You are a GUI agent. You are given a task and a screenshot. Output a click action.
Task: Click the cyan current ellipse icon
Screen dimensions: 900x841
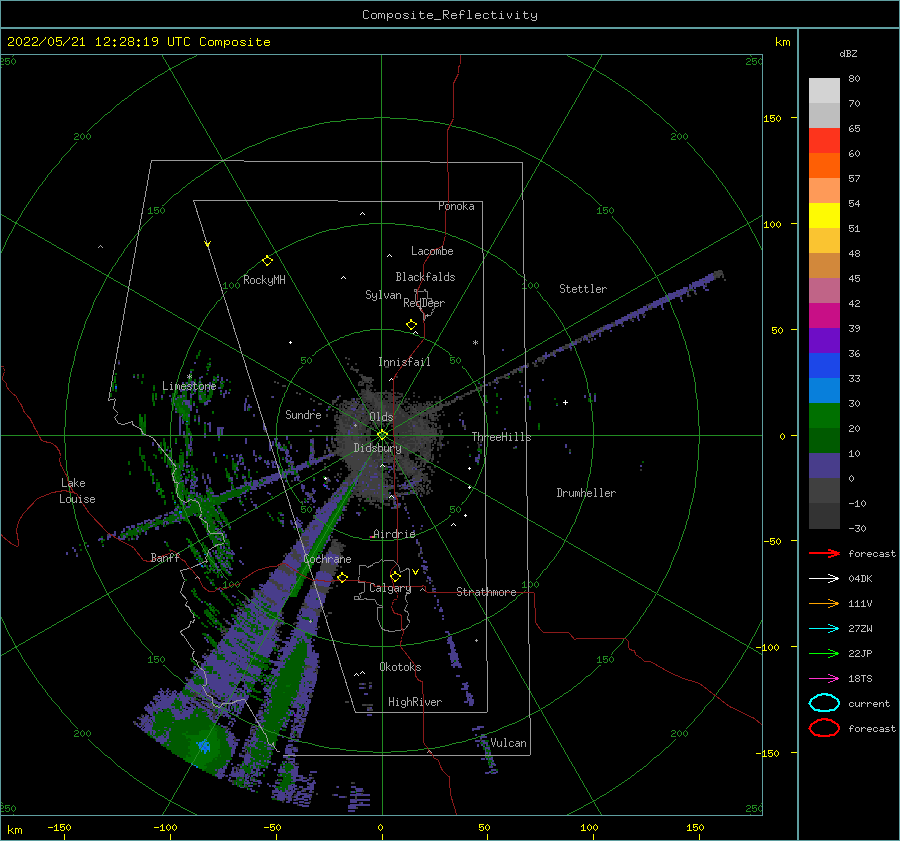coord(824,703)
